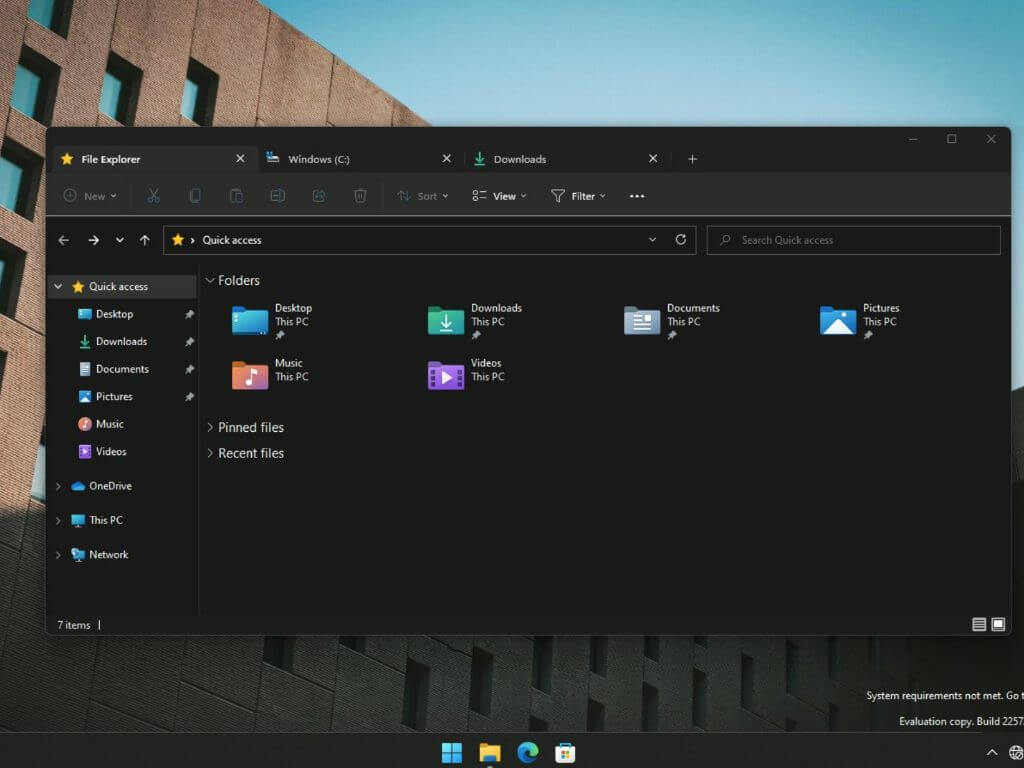
Task: Add a new tab with plus button
Action: pos(692,159)
